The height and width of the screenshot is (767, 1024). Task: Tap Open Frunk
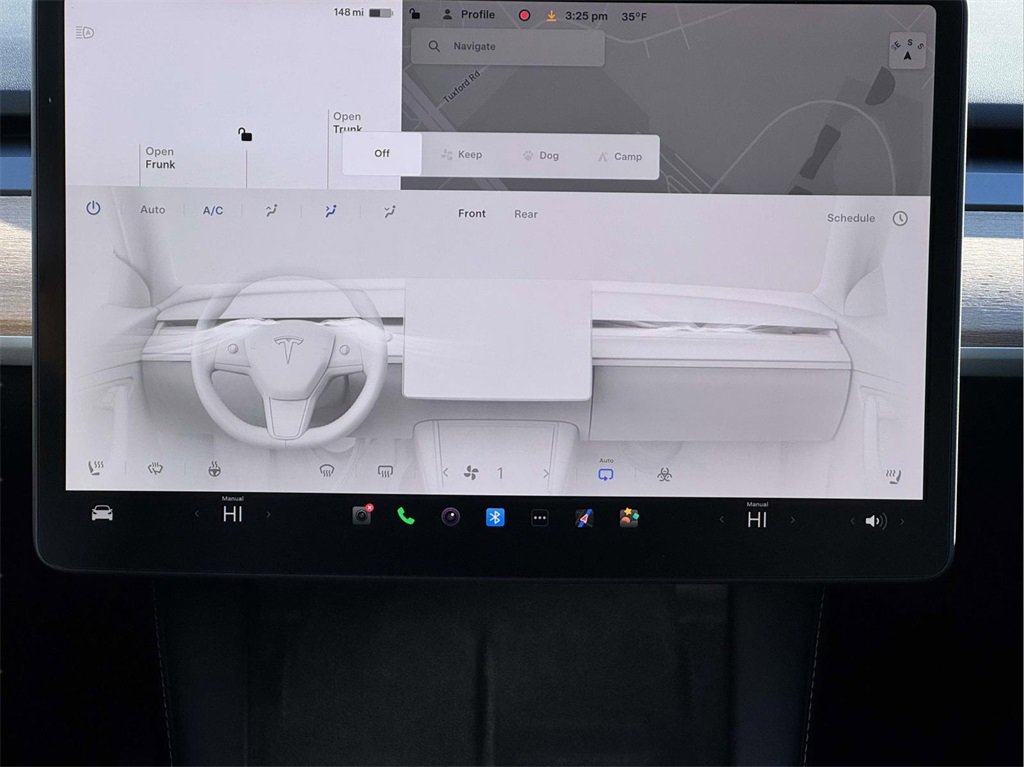[160, 158]
